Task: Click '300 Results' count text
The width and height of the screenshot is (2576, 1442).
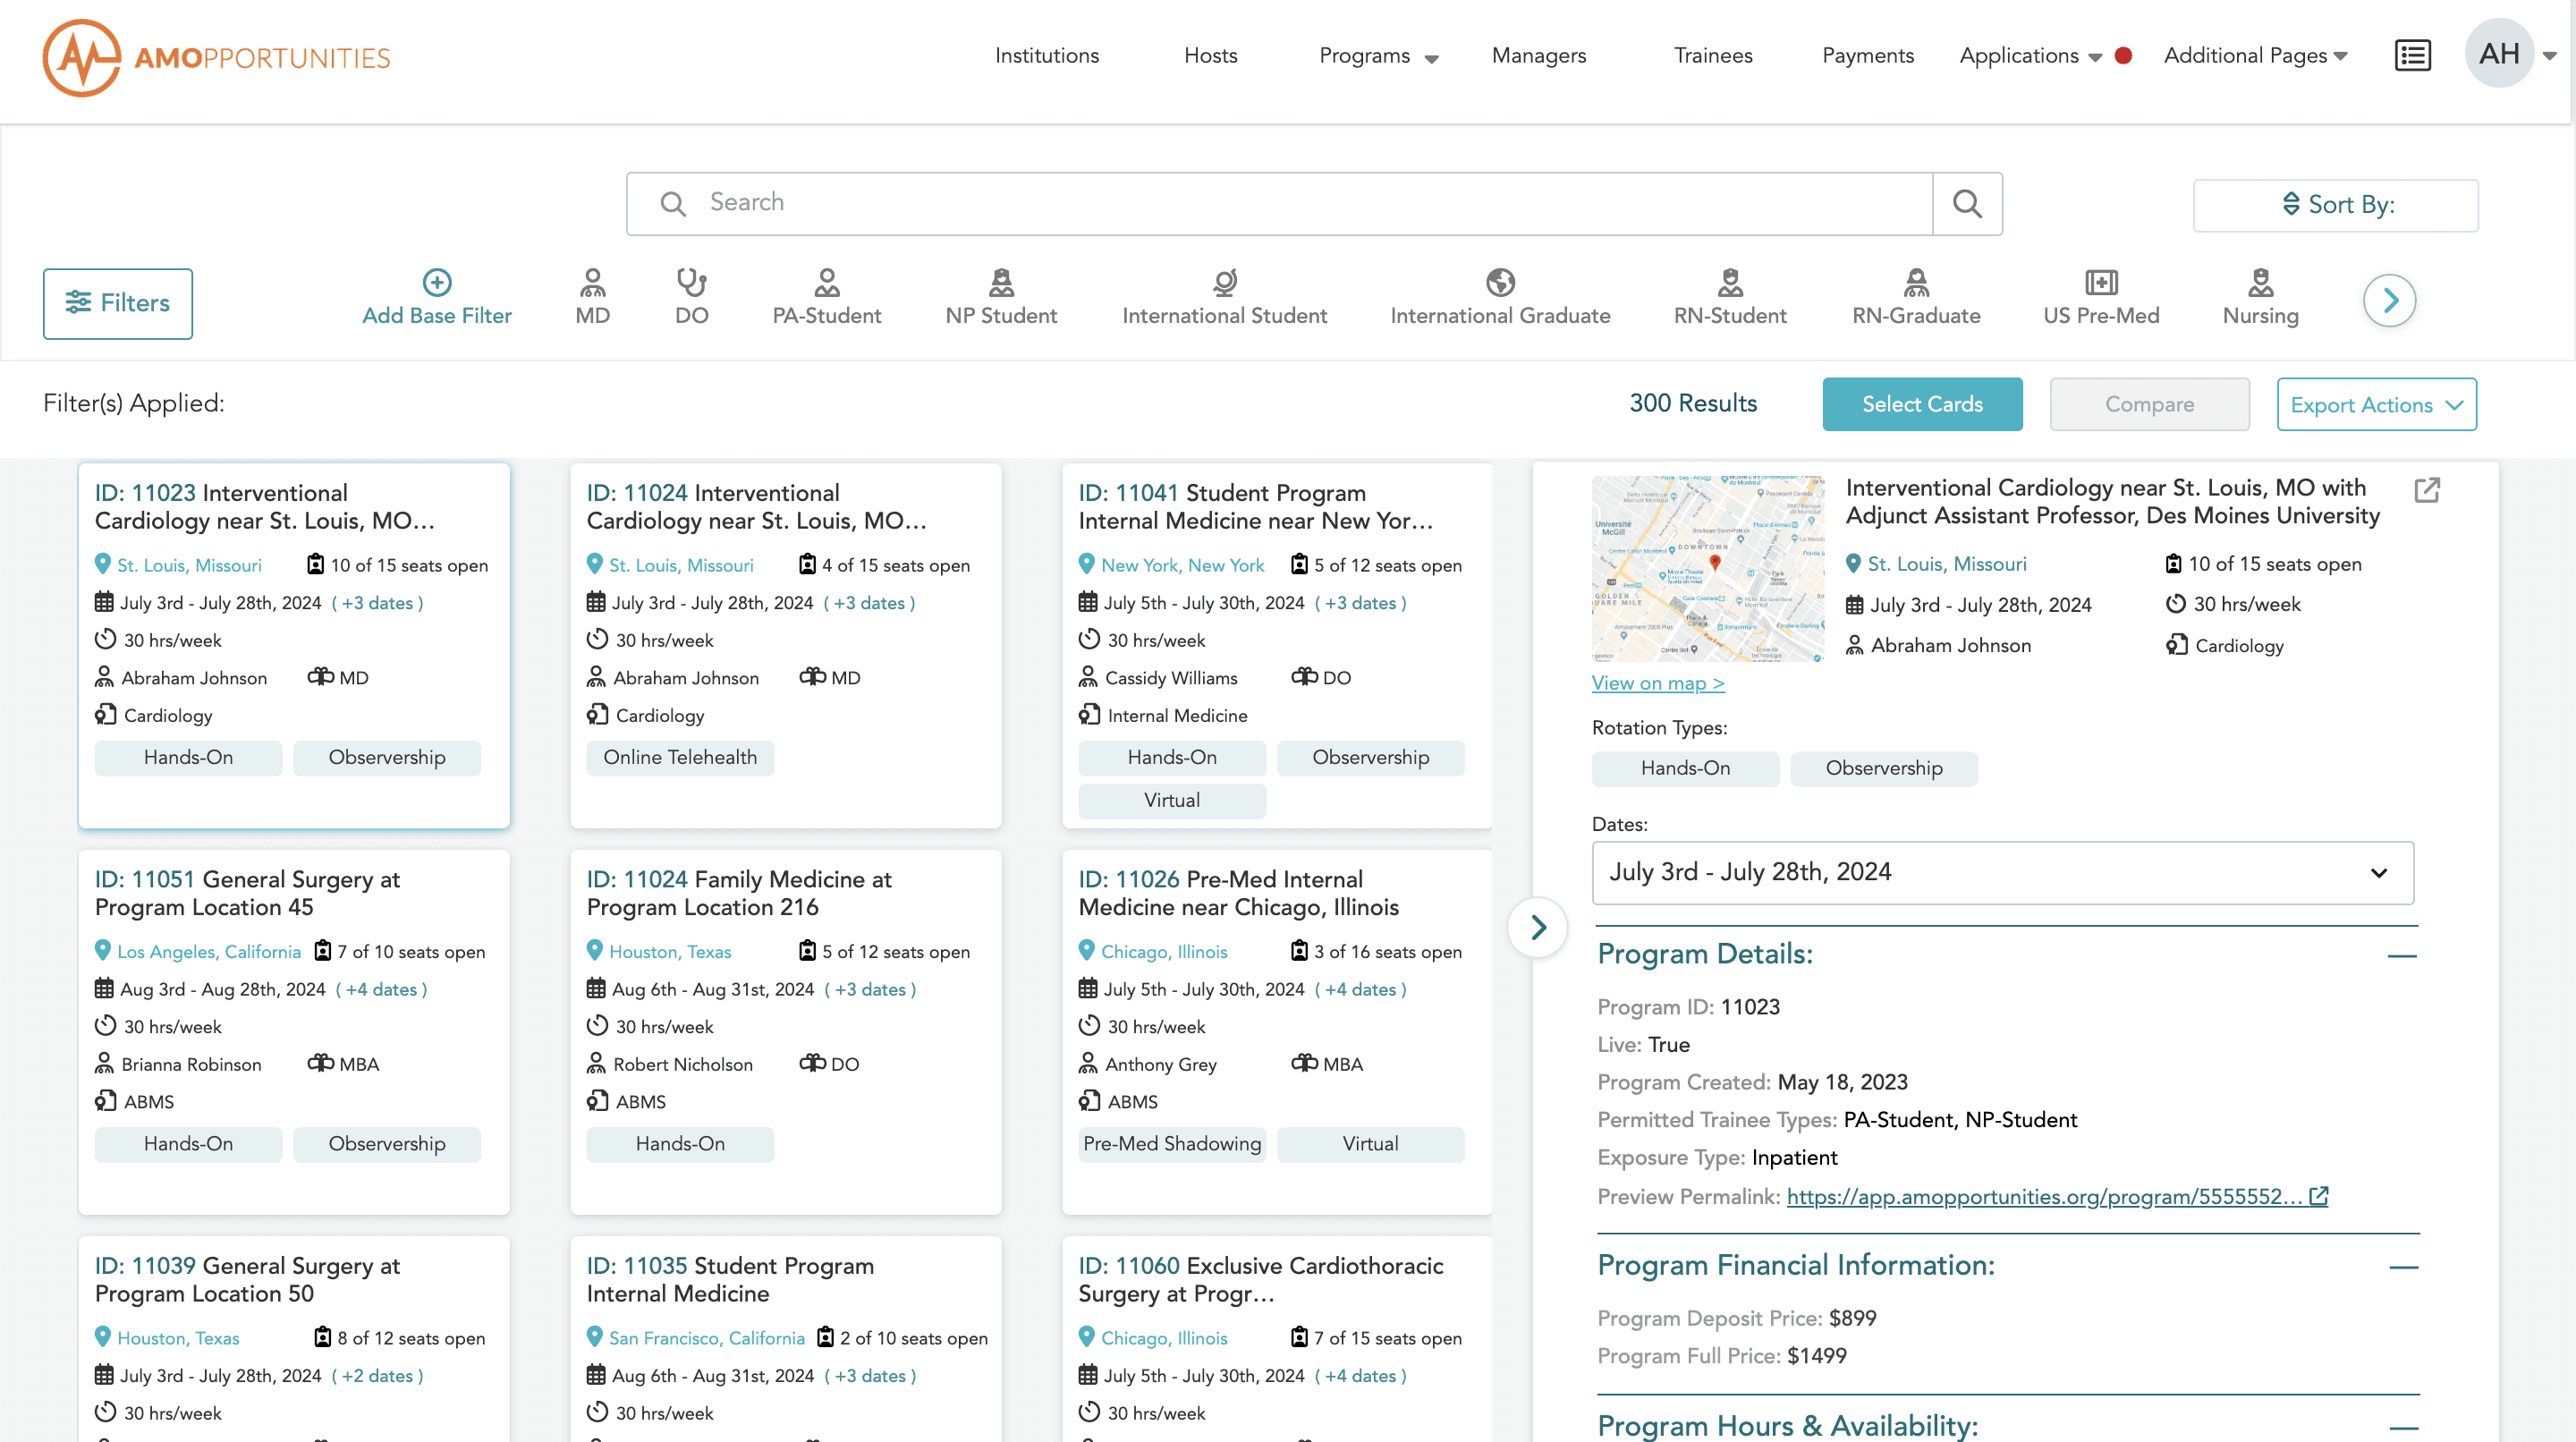Action: (x=1693, y=403)
